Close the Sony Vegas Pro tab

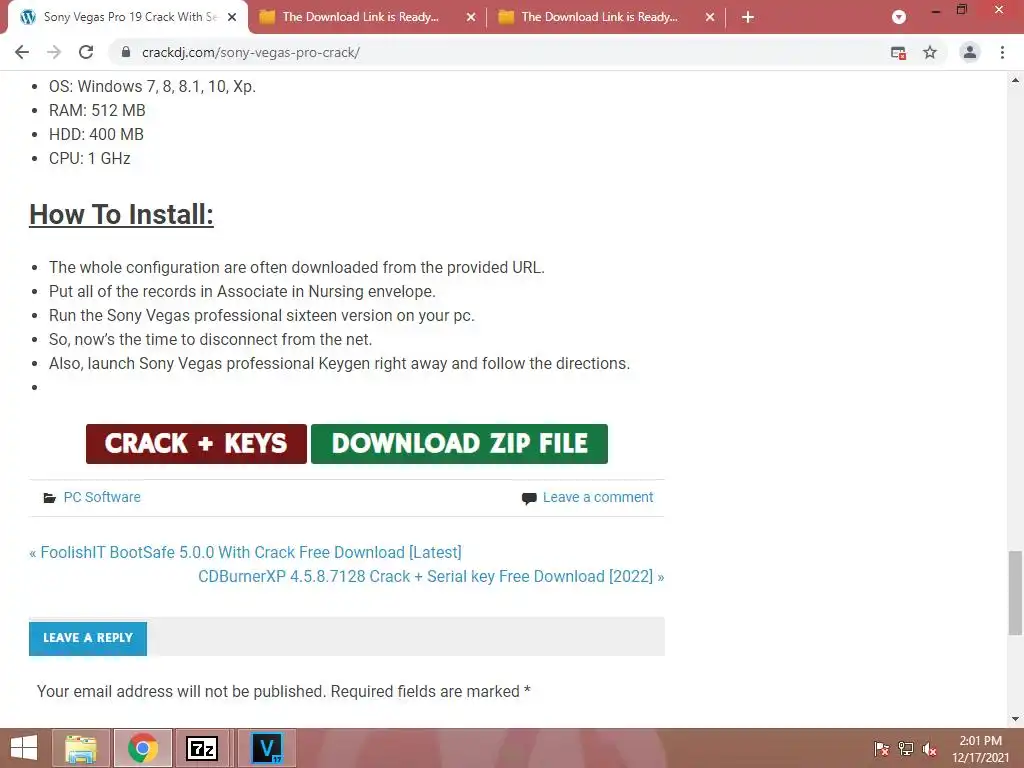[232, 17]
